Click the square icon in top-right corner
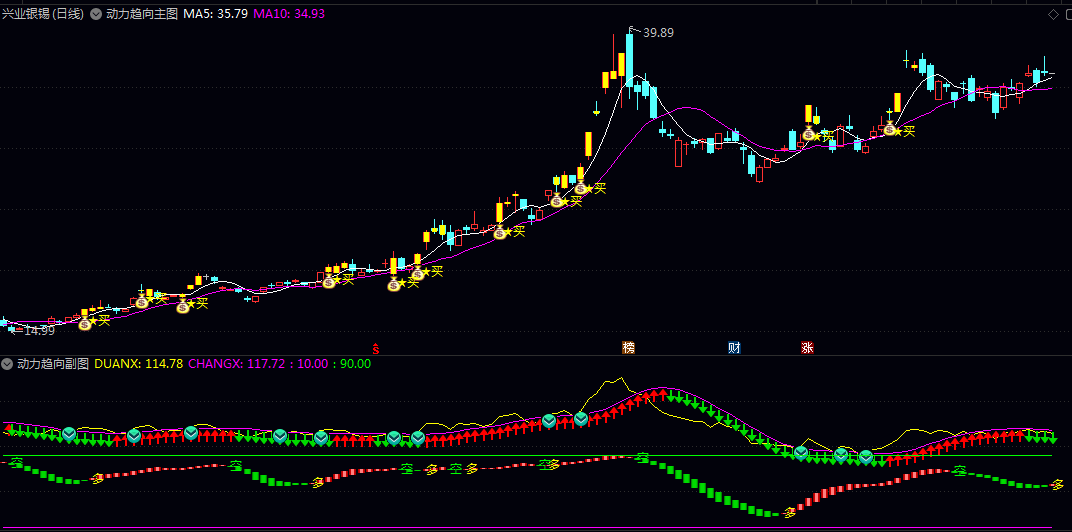 (x=1065, y=15)
